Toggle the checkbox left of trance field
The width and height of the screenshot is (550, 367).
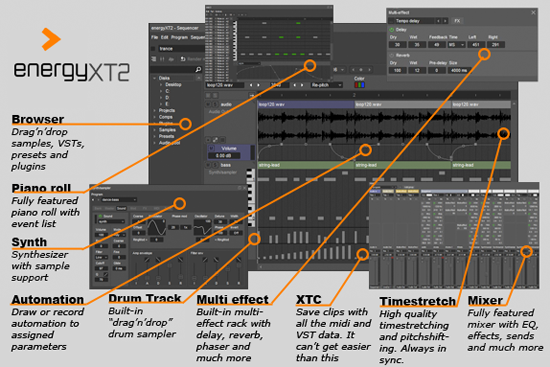153,49
